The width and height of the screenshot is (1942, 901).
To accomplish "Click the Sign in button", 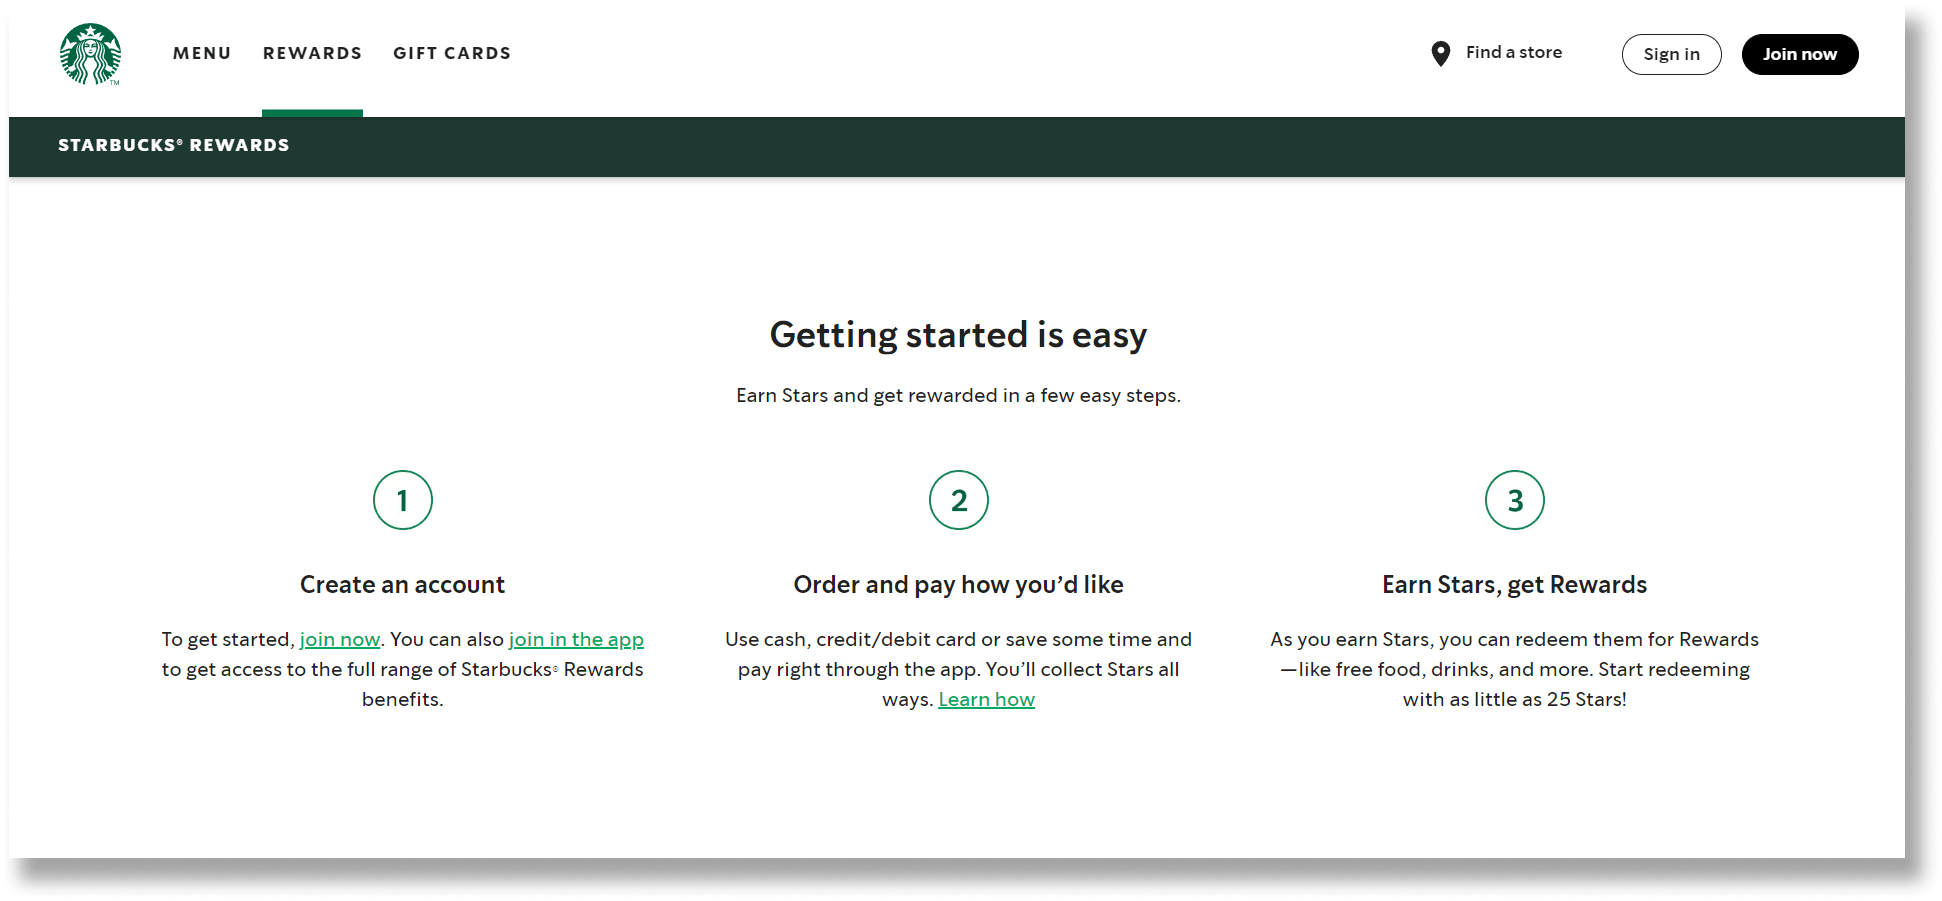I will click(x=1671, y=54).
